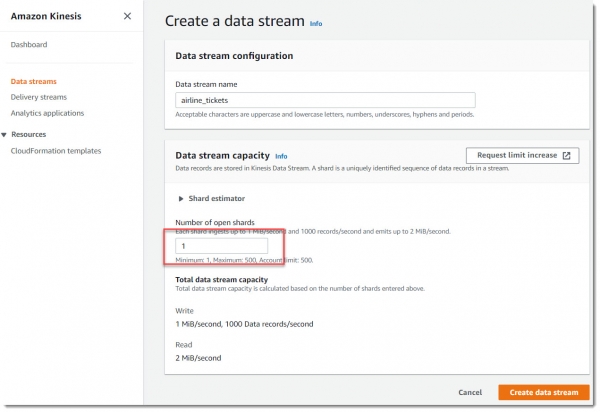The height and width of the screenshot is (412, 600).
Task: Click the Amazon Kinesis sidebar title
Action: 46,17
